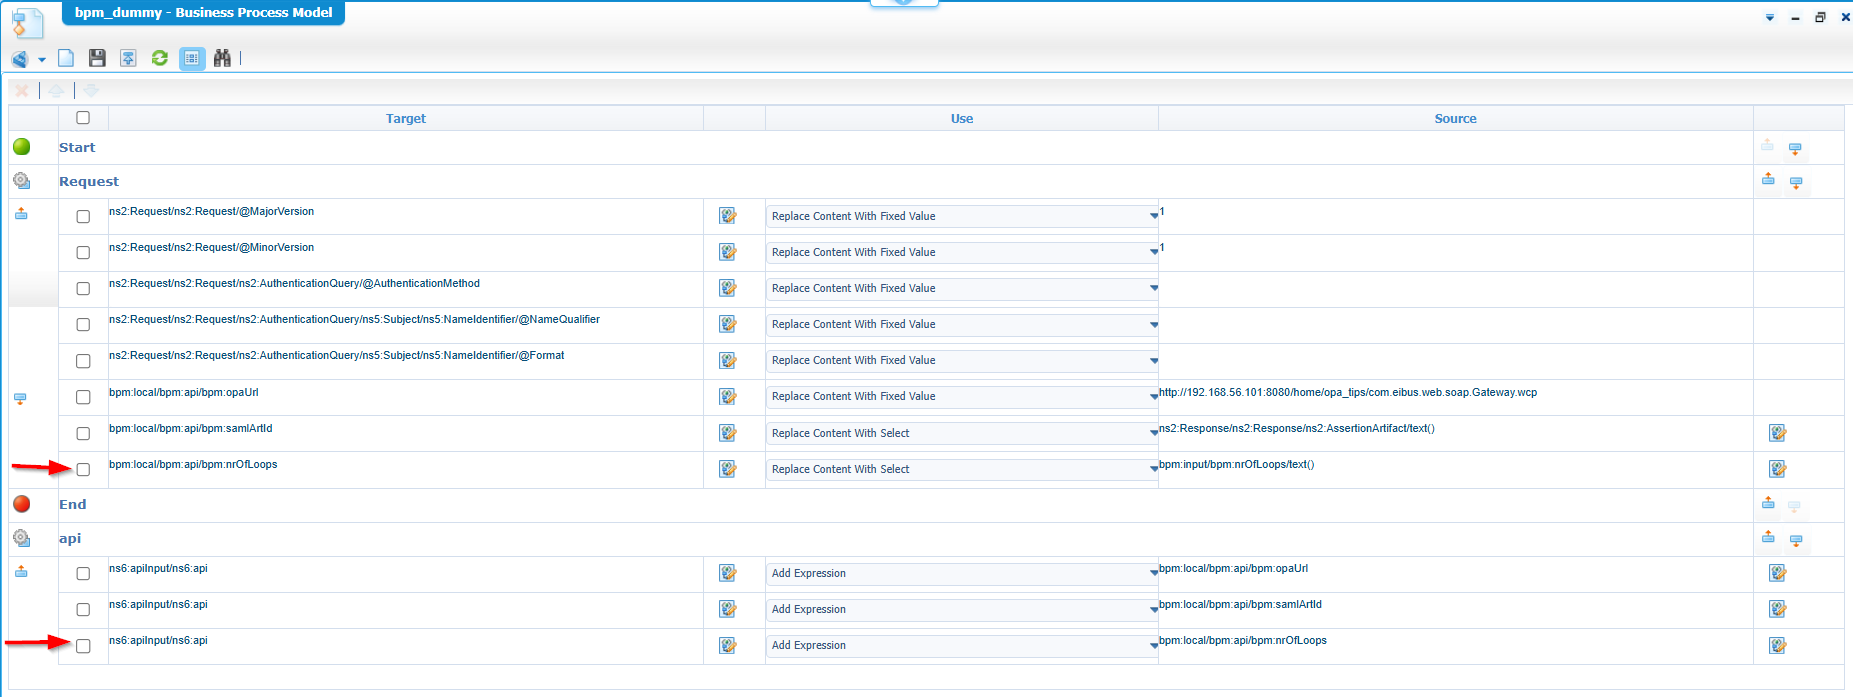
Task: Open the Add Expression dropdown in the last api row
Action: (1153, 646)
